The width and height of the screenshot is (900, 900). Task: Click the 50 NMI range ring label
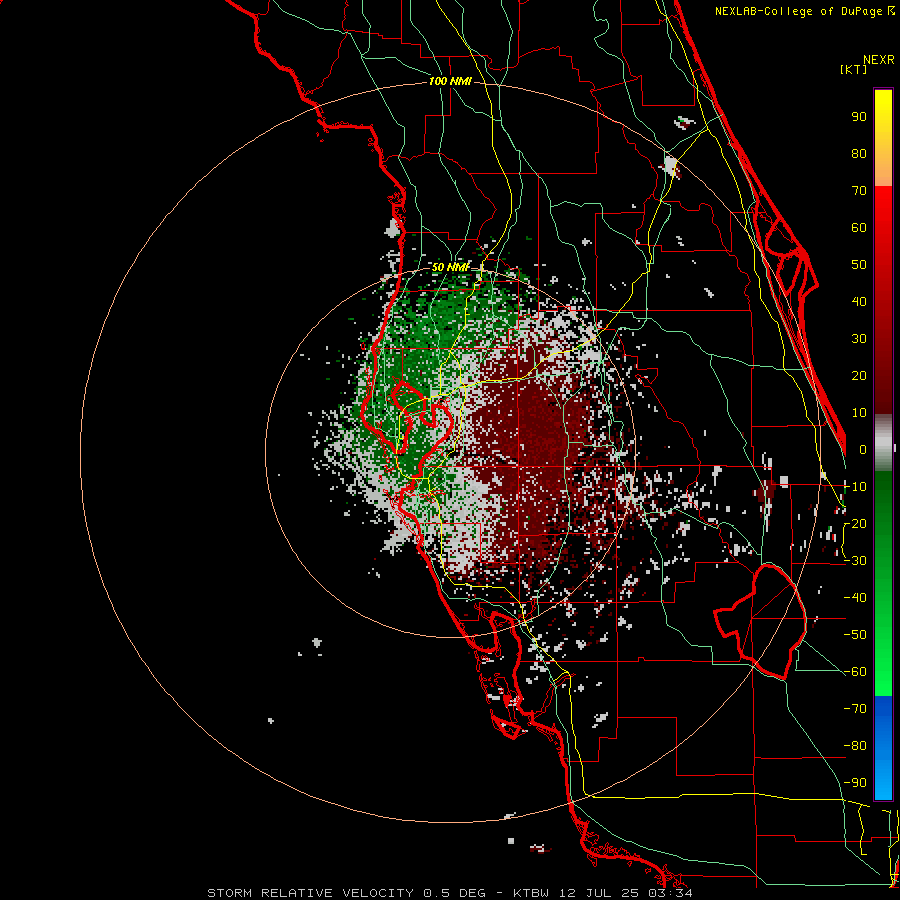[450, 267]
